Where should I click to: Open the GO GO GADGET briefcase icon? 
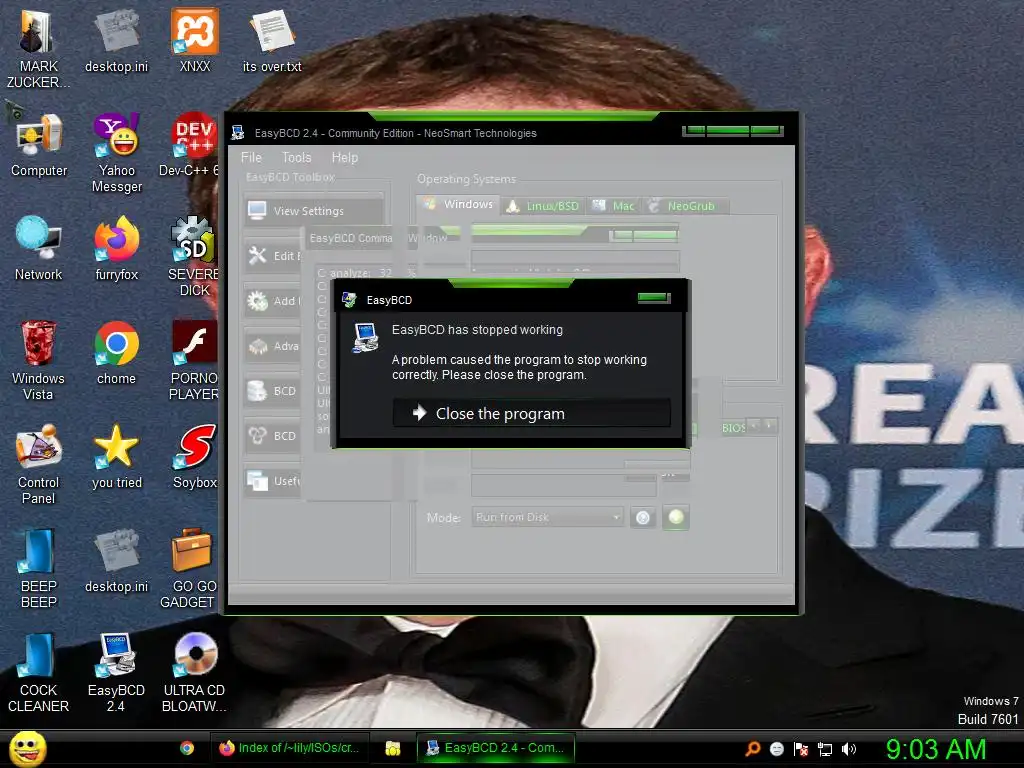tap(191, 569)
